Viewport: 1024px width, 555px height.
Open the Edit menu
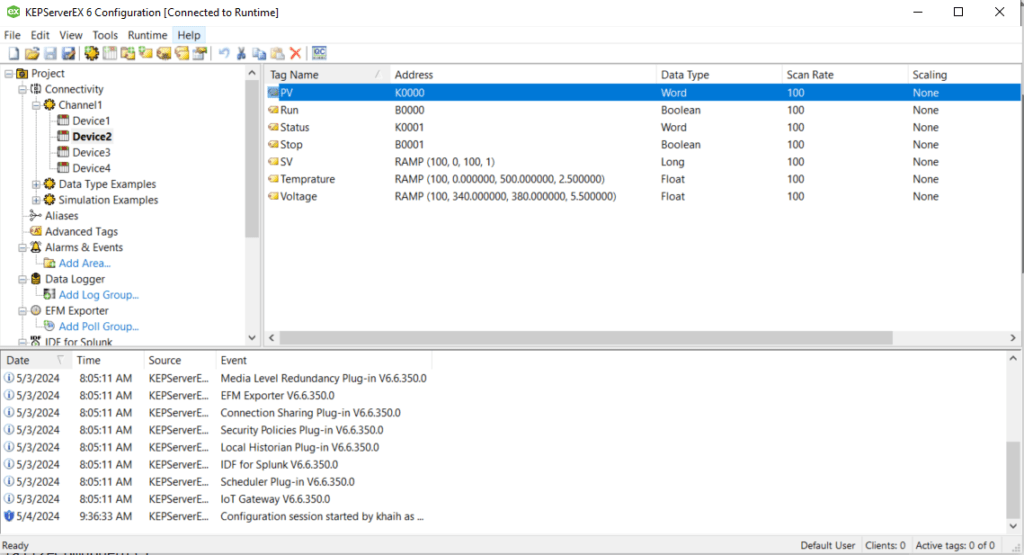[x=40, y=35]
